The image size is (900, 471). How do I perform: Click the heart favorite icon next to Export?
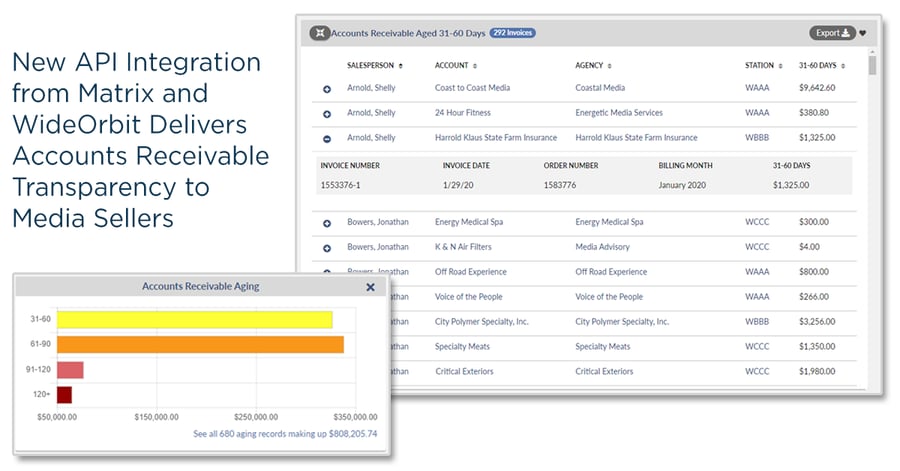point(862,33)
